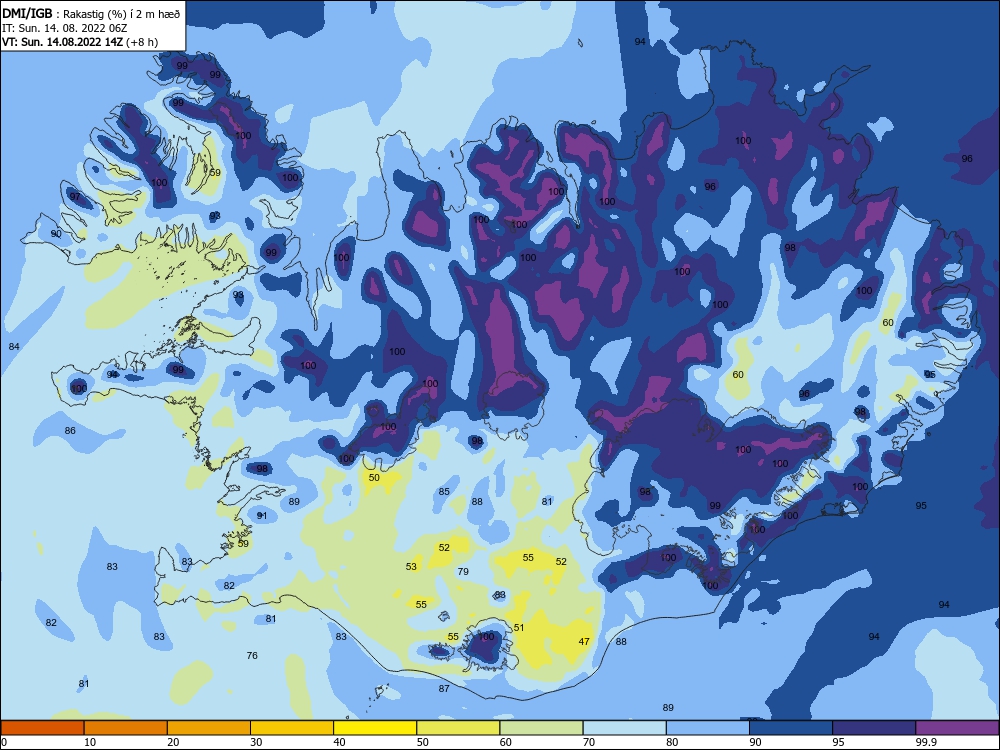Select the medium blue 90–95 legend swatch
The image size is (1000, 750).
pyautogui.click(x=791, y=728)
